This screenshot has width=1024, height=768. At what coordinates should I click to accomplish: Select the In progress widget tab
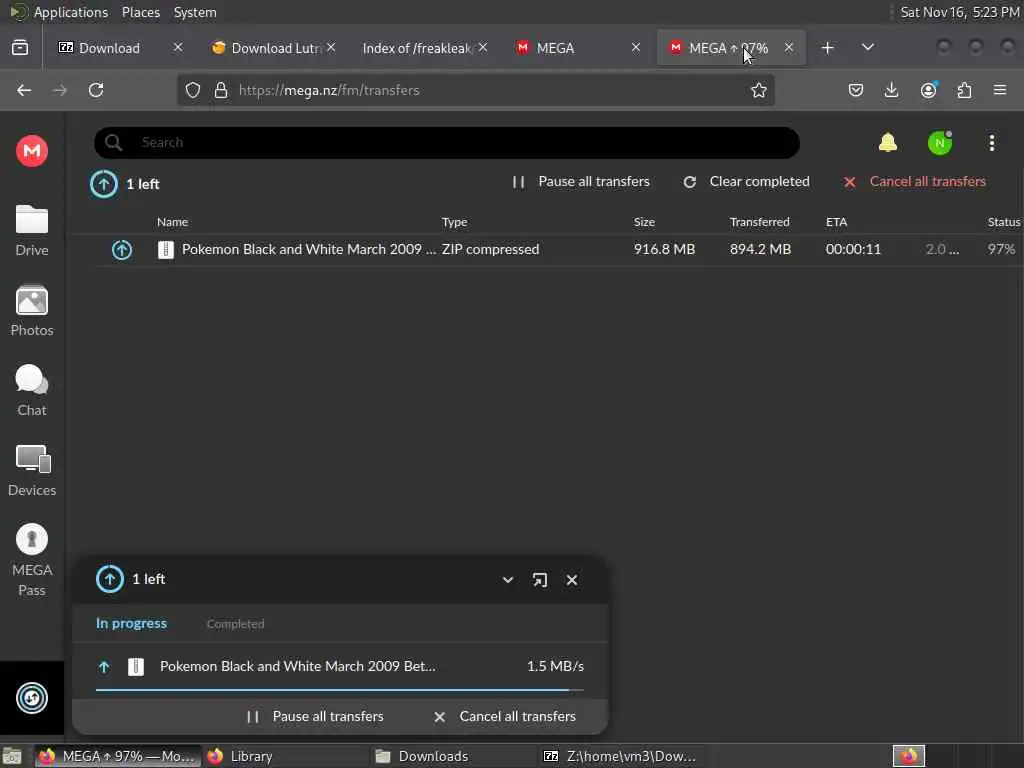coord(131,624)
